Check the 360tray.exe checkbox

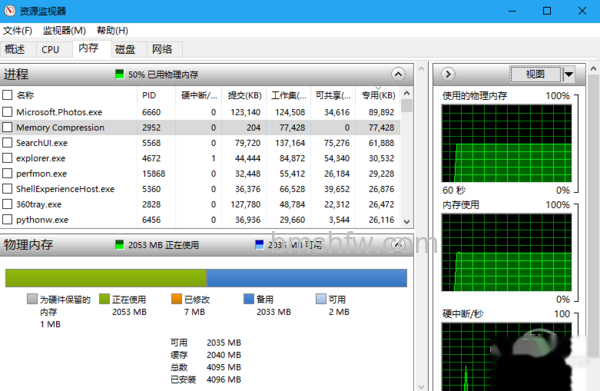[x=7, y=204]
